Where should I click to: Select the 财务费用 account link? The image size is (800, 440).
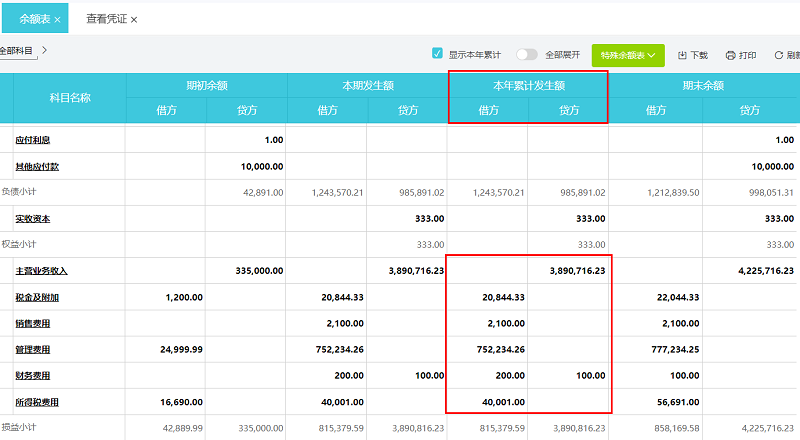pos(32,375)
